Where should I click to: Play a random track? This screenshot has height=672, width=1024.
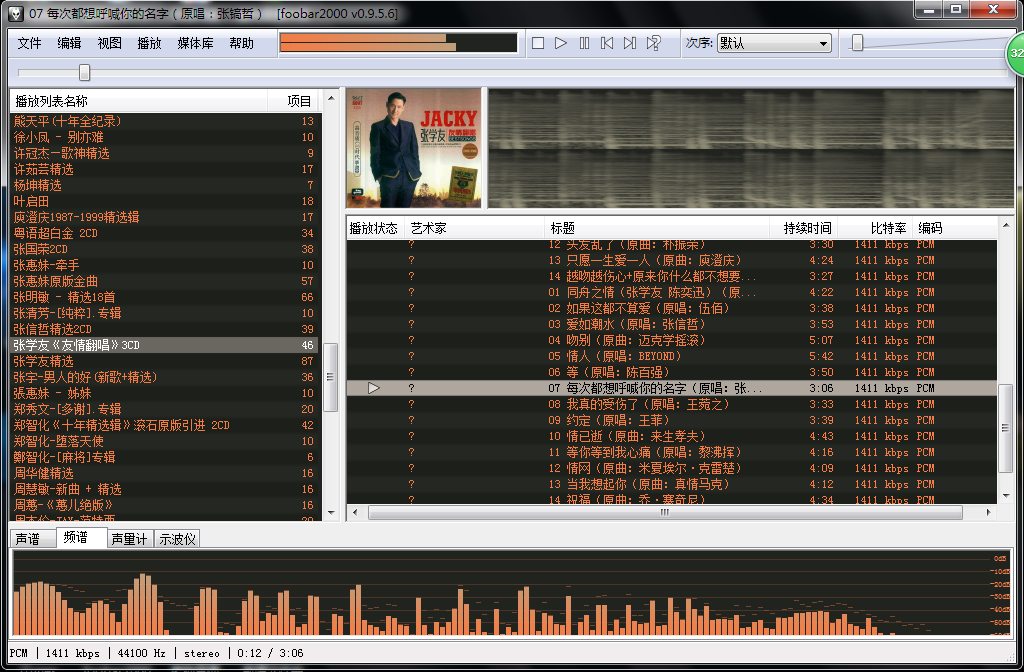coord(653,43)
